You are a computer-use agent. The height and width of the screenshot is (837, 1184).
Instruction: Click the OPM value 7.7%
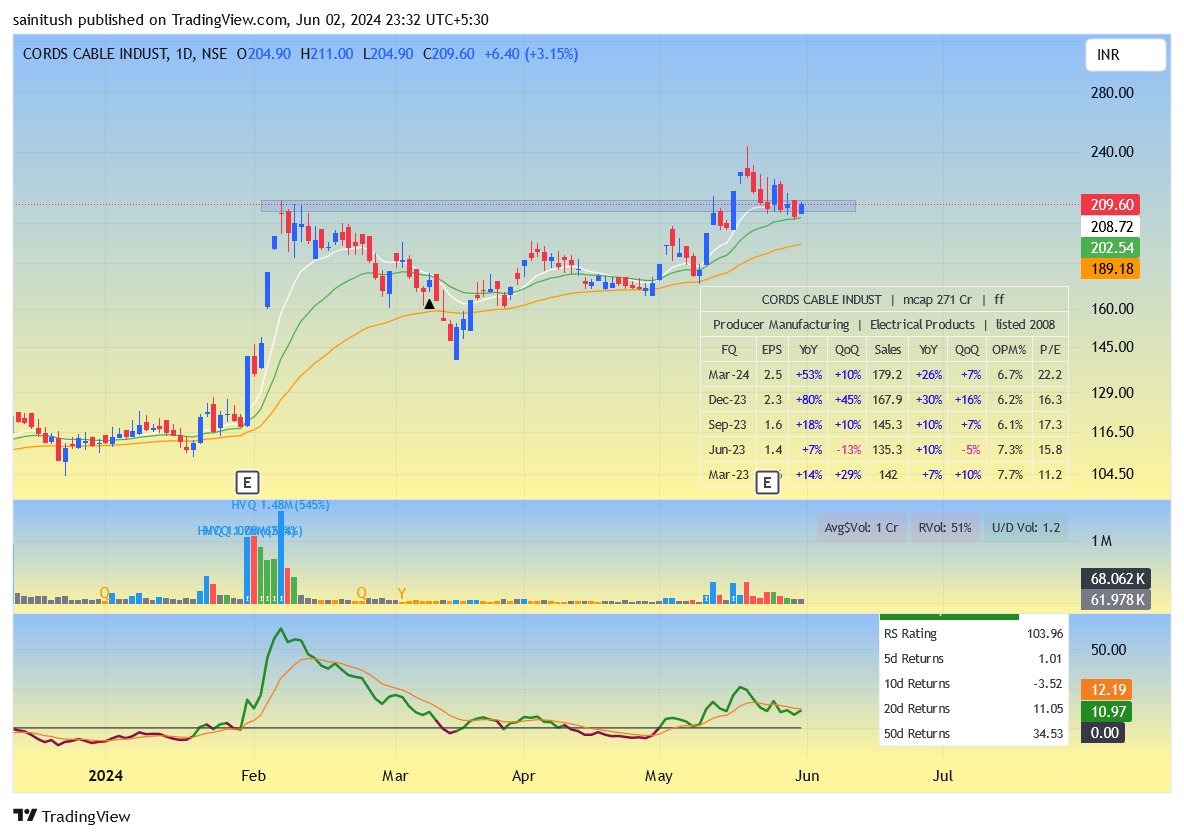[x=1010, y=474]
